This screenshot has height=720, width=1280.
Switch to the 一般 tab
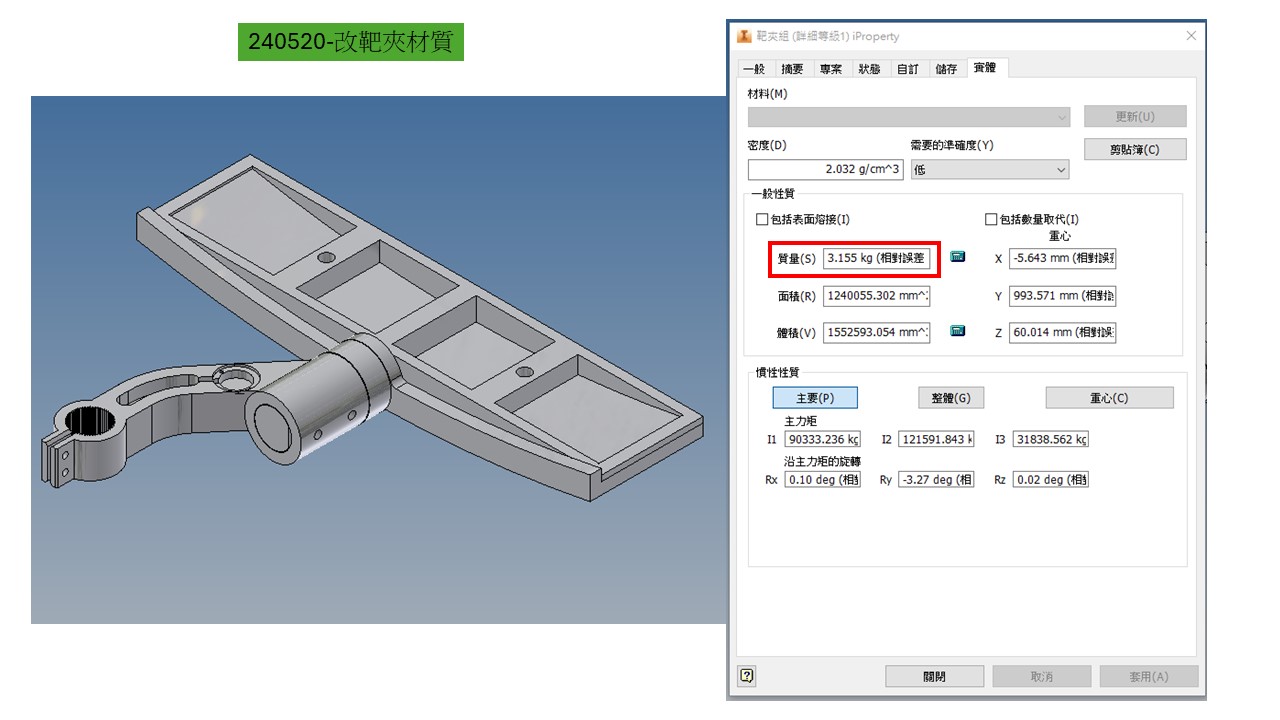click(754, 69)
